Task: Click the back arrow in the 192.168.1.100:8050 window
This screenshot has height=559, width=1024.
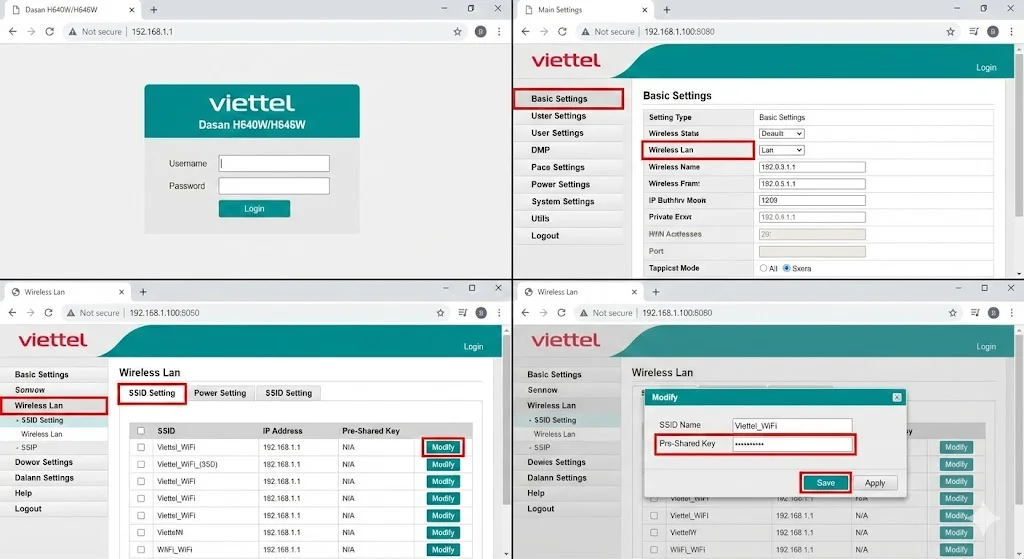Action: [x=12, y=313]
